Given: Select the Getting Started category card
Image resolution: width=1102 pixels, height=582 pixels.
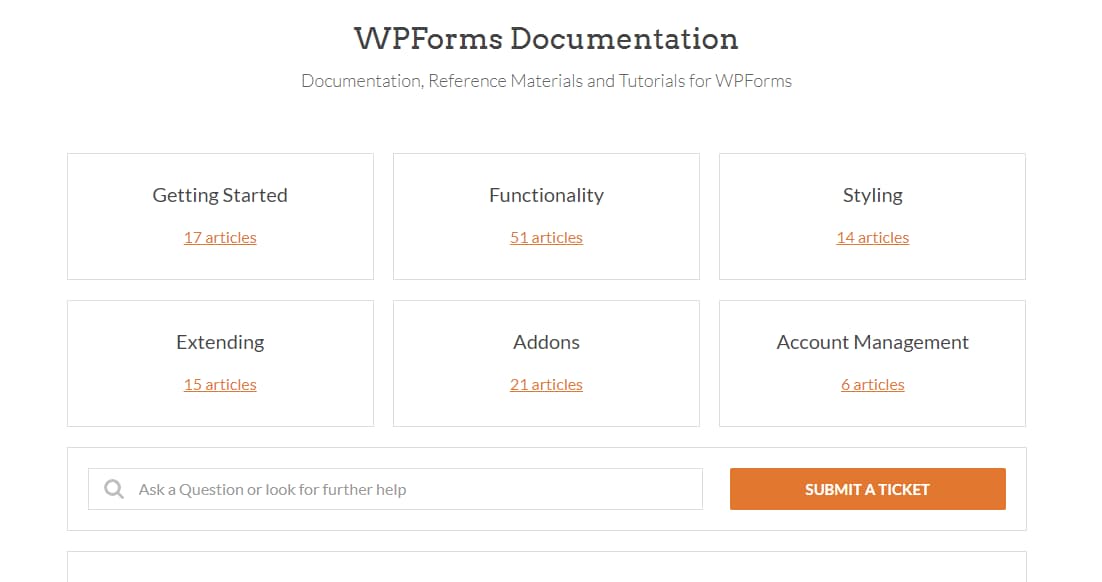Looking at the screenshot, I should [220, 215].
